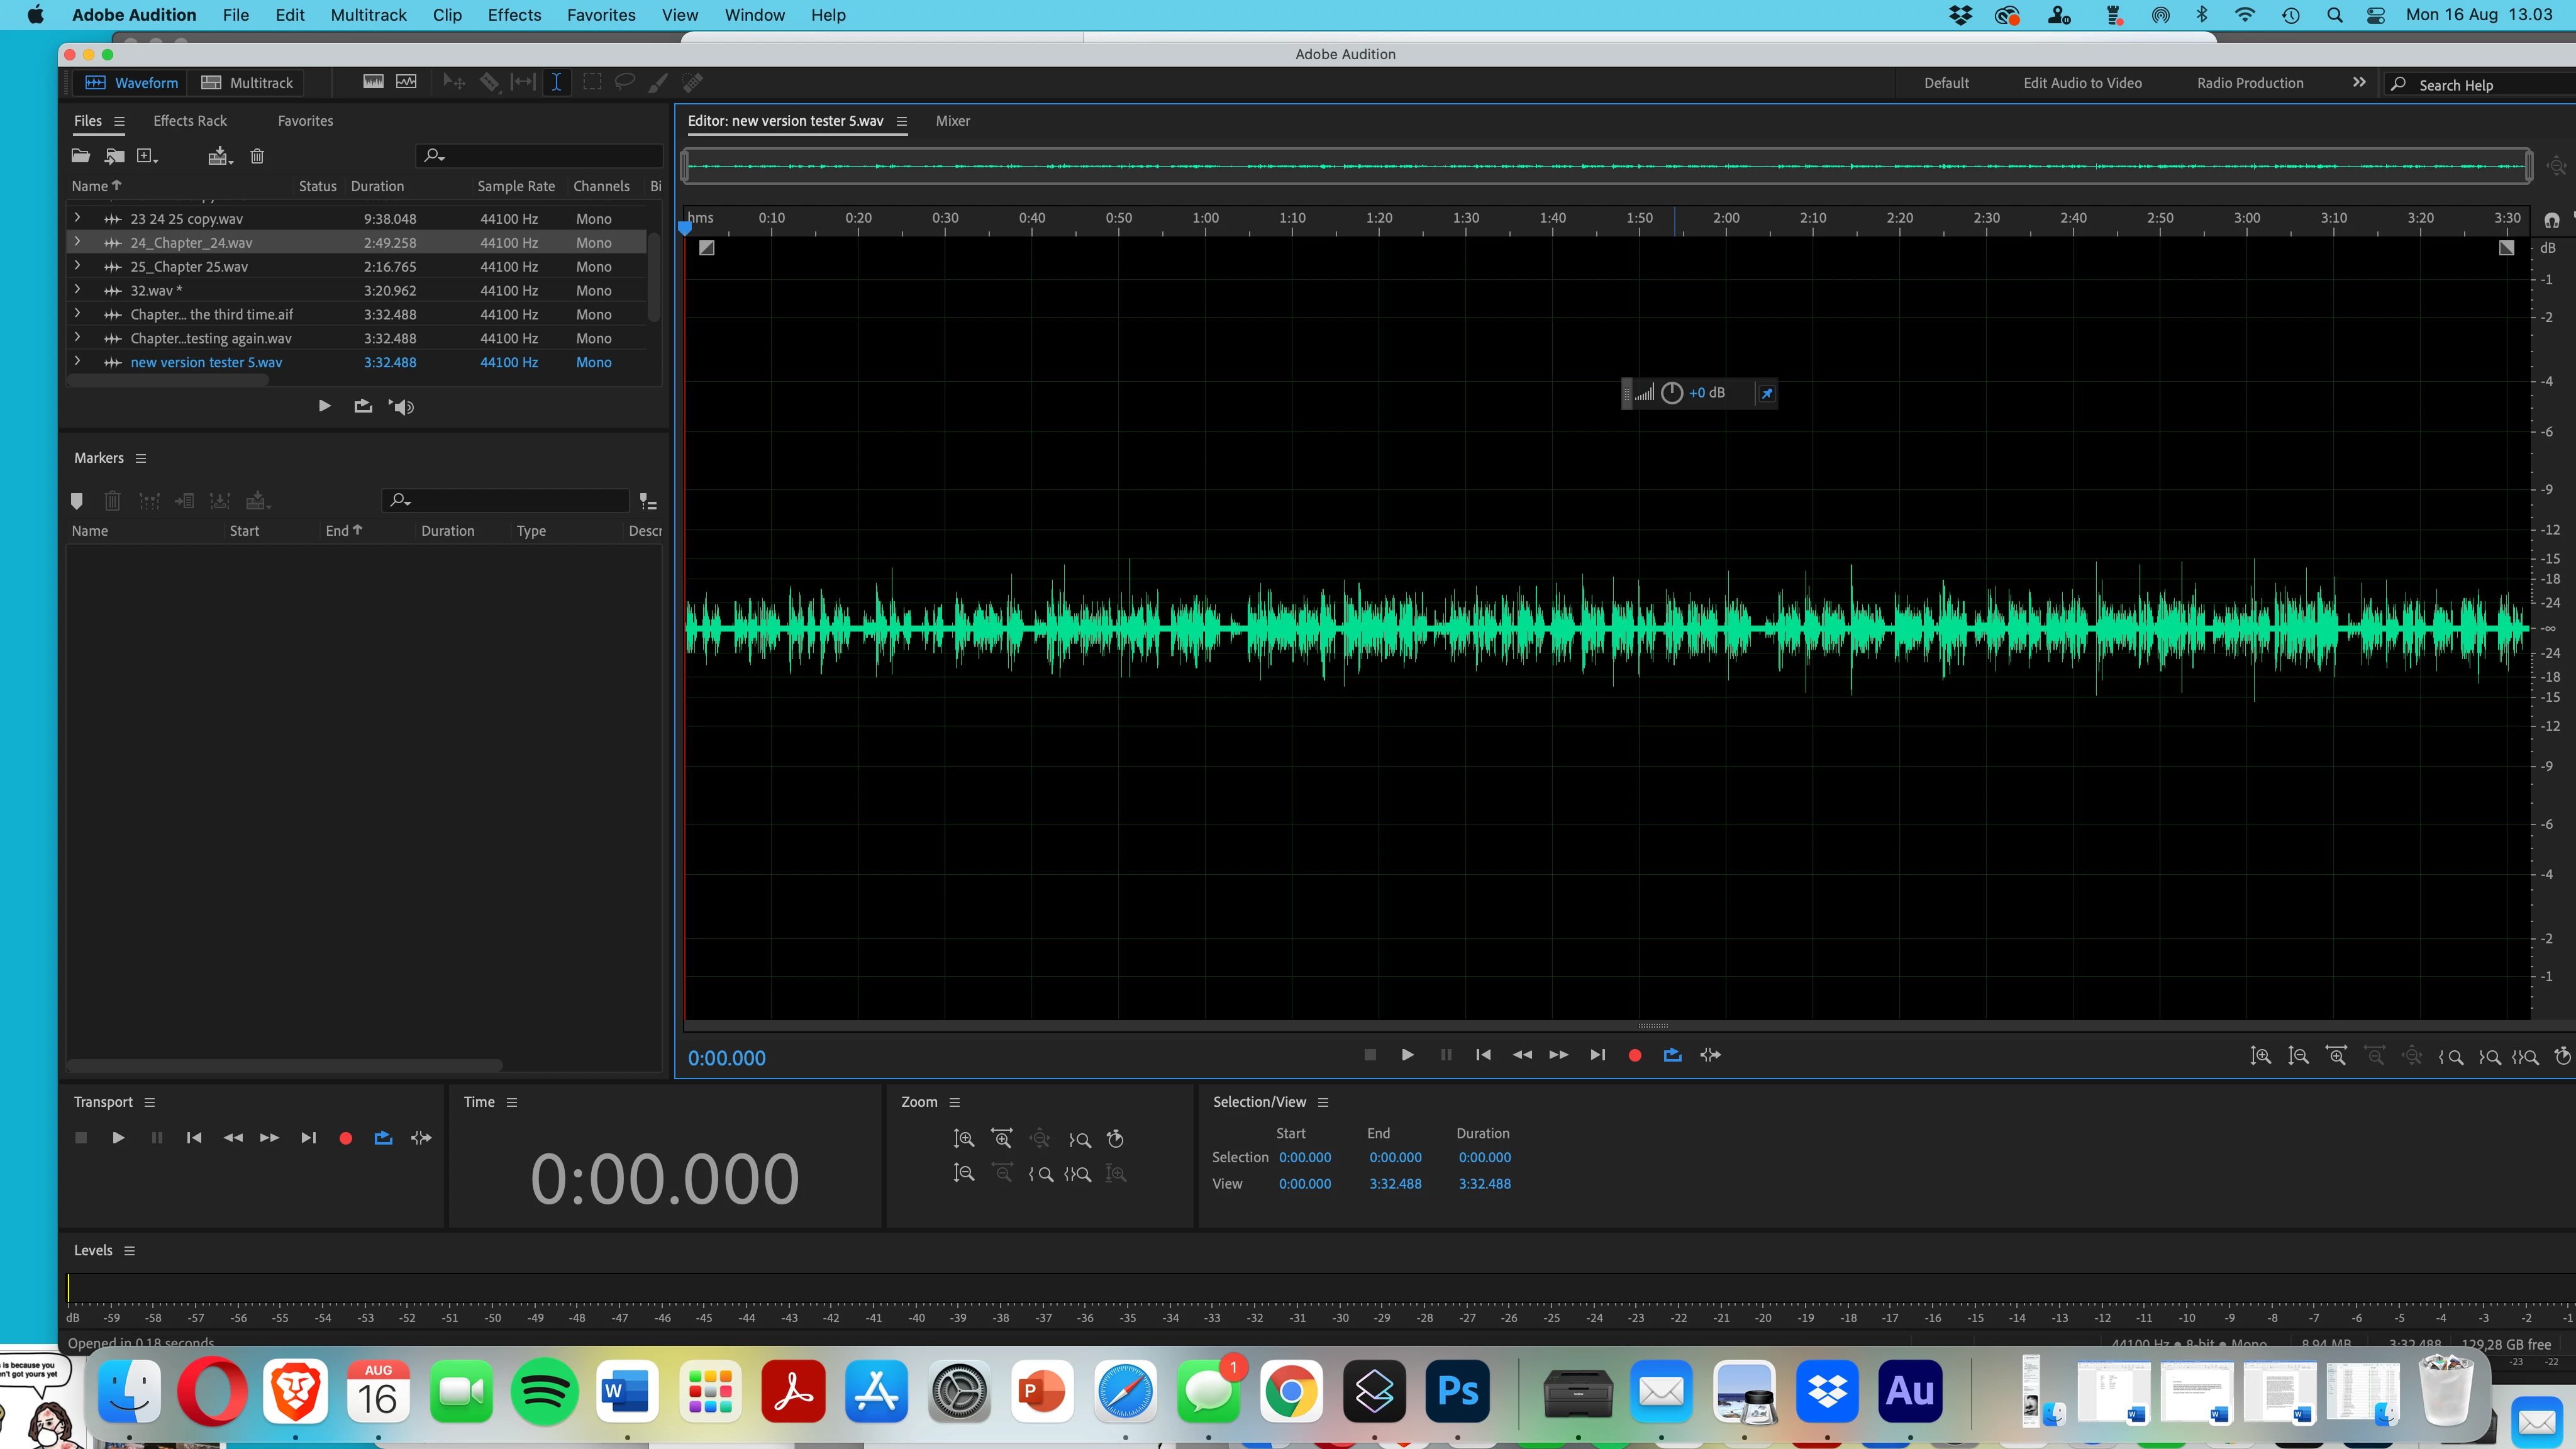
Task: Select the Time Selection tool
Action: pos(556,83)
